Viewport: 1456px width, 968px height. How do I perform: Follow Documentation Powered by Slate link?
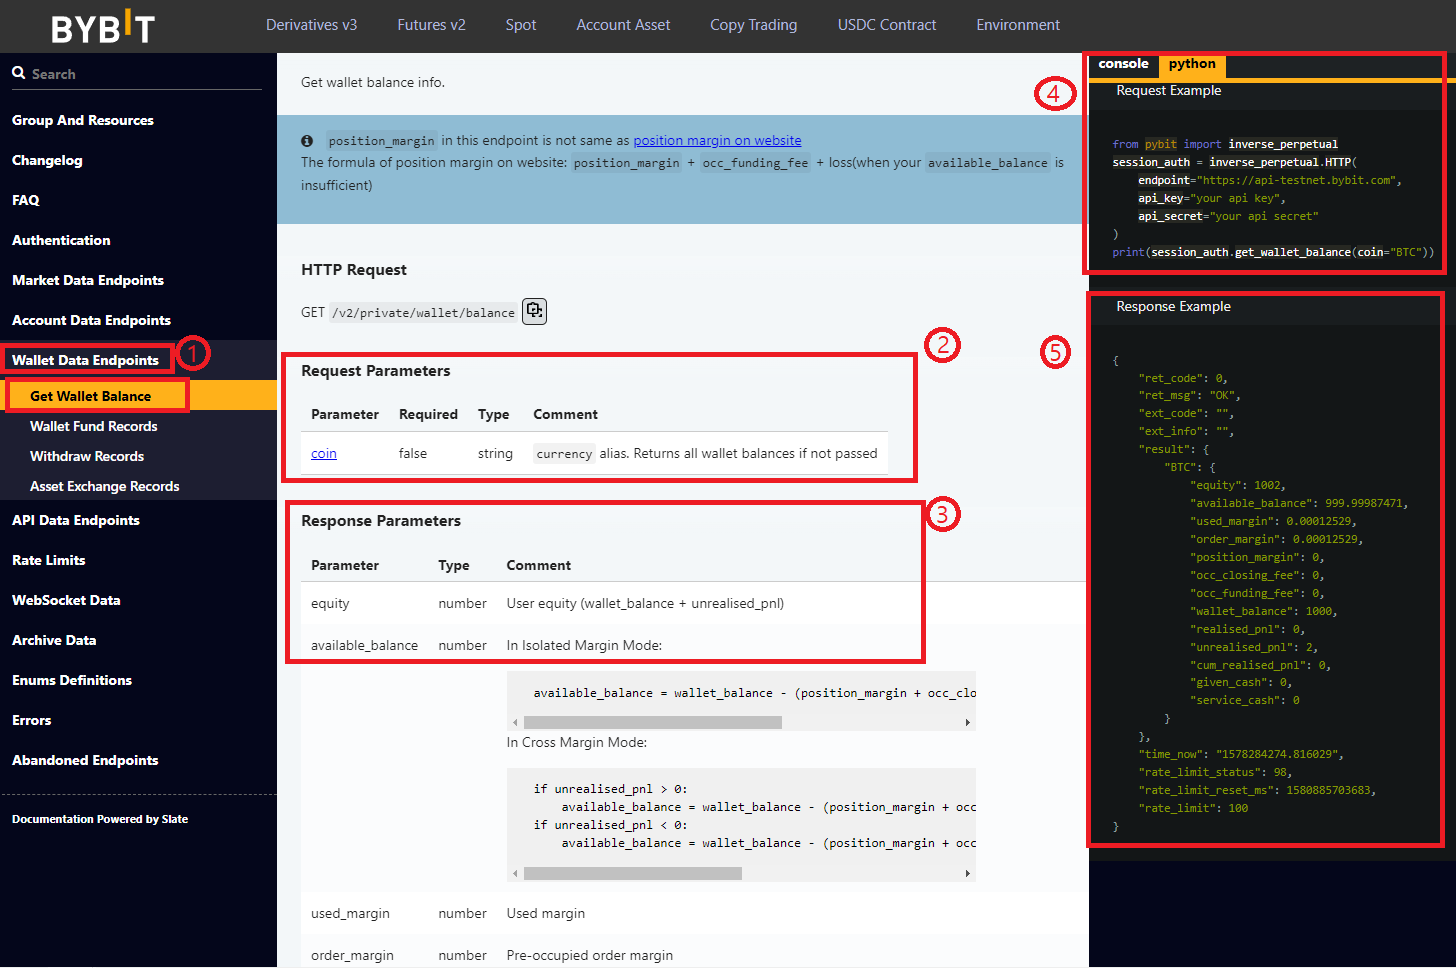100,819
